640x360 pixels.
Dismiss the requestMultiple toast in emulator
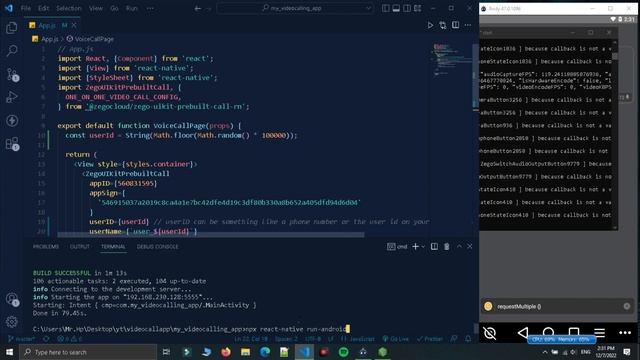(627, 306)
